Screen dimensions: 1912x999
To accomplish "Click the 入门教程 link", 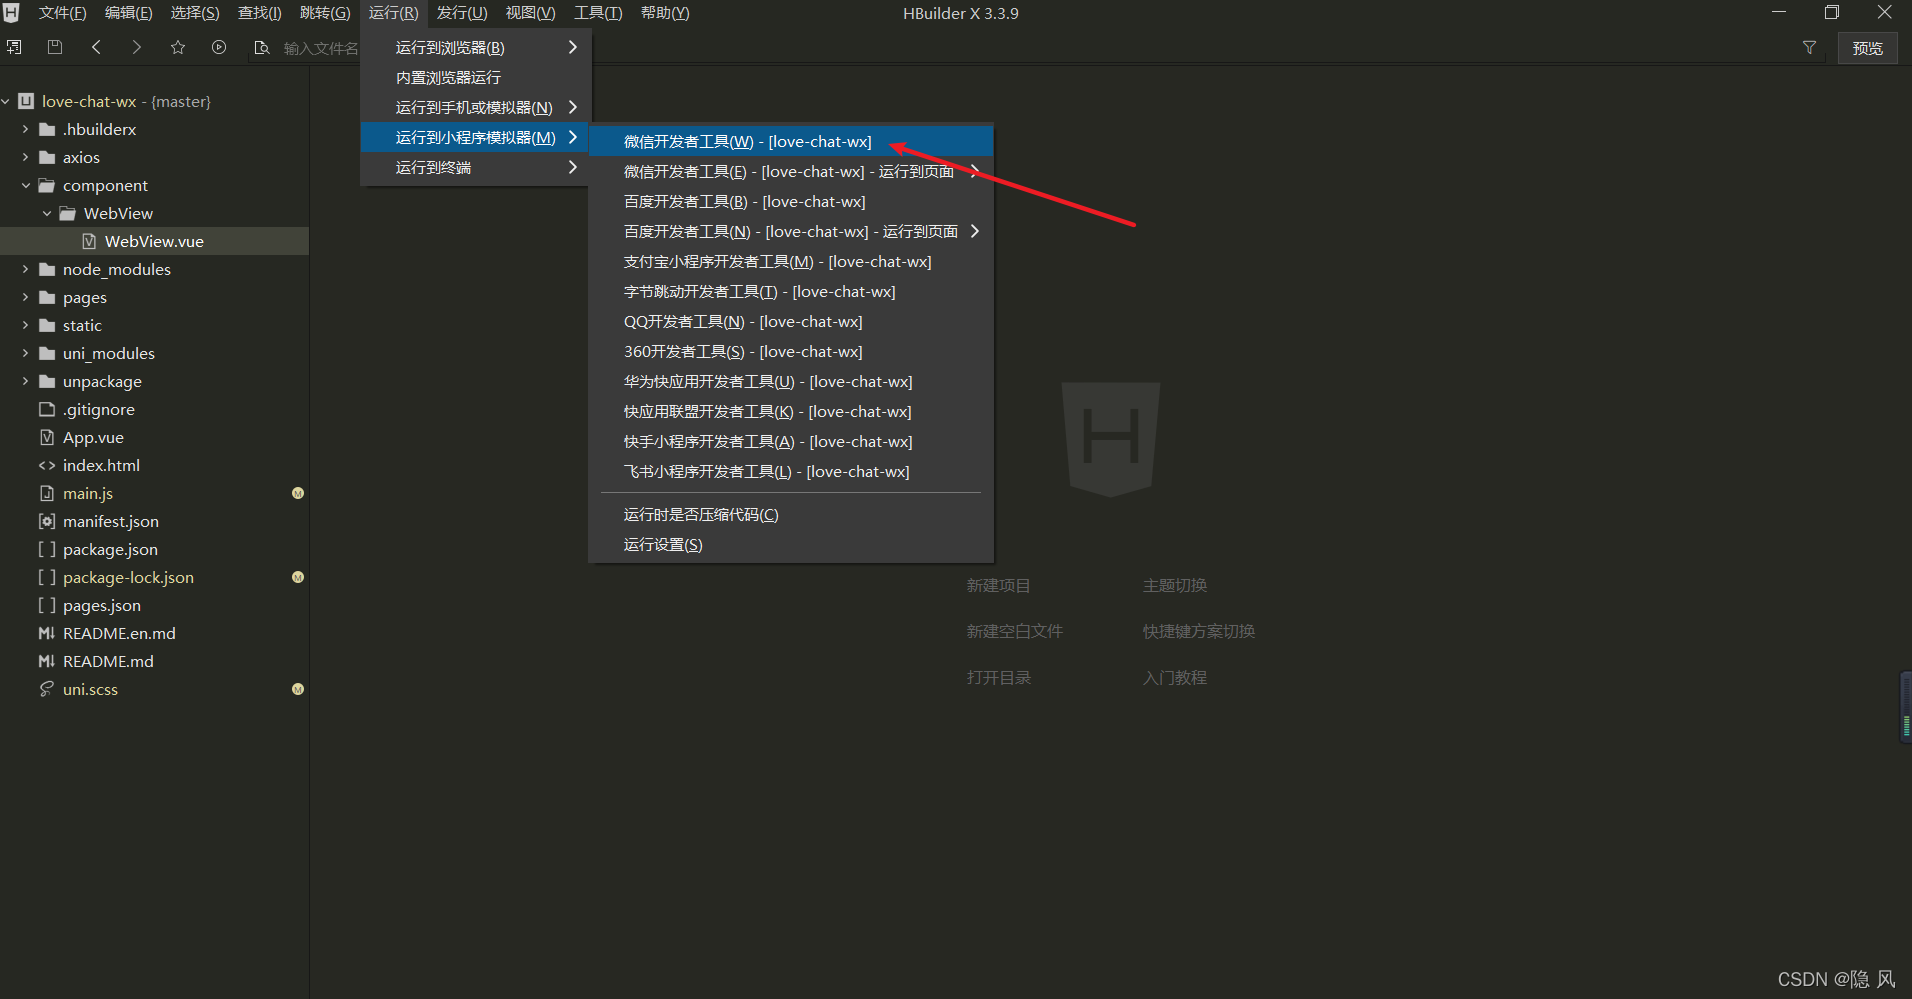I will click(x=1174, y=677).
